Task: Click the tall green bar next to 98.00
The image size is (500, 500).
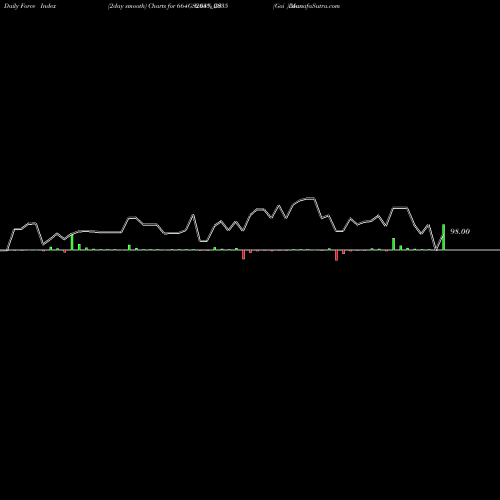Action: 444,237
